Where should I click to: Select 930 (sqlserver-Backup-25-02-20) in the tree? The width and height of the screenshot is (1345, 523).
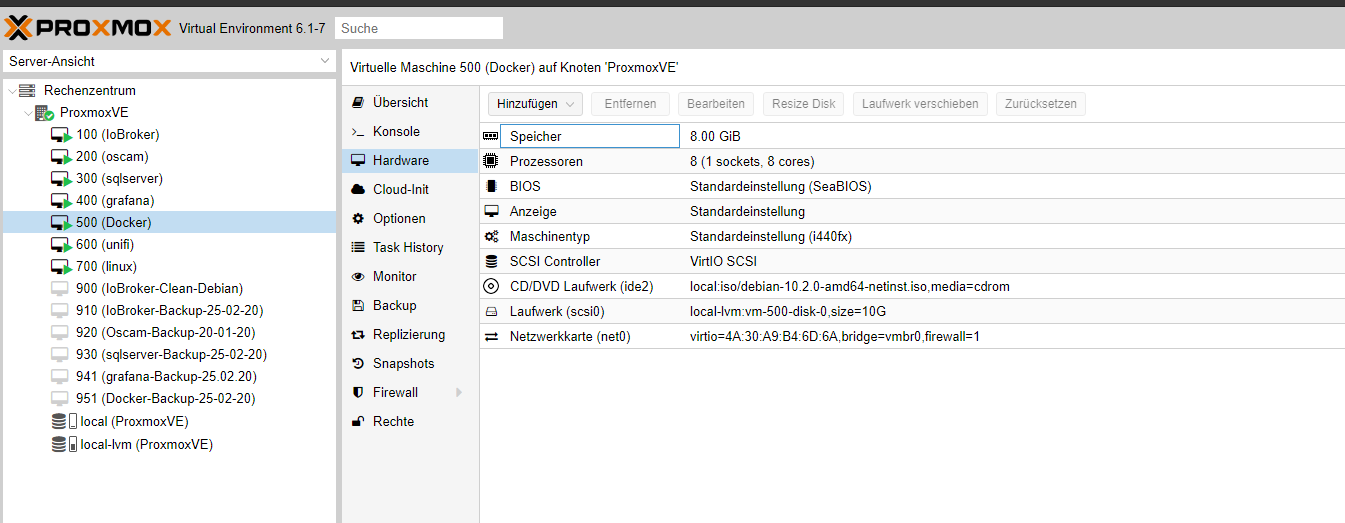pos(169,355)
